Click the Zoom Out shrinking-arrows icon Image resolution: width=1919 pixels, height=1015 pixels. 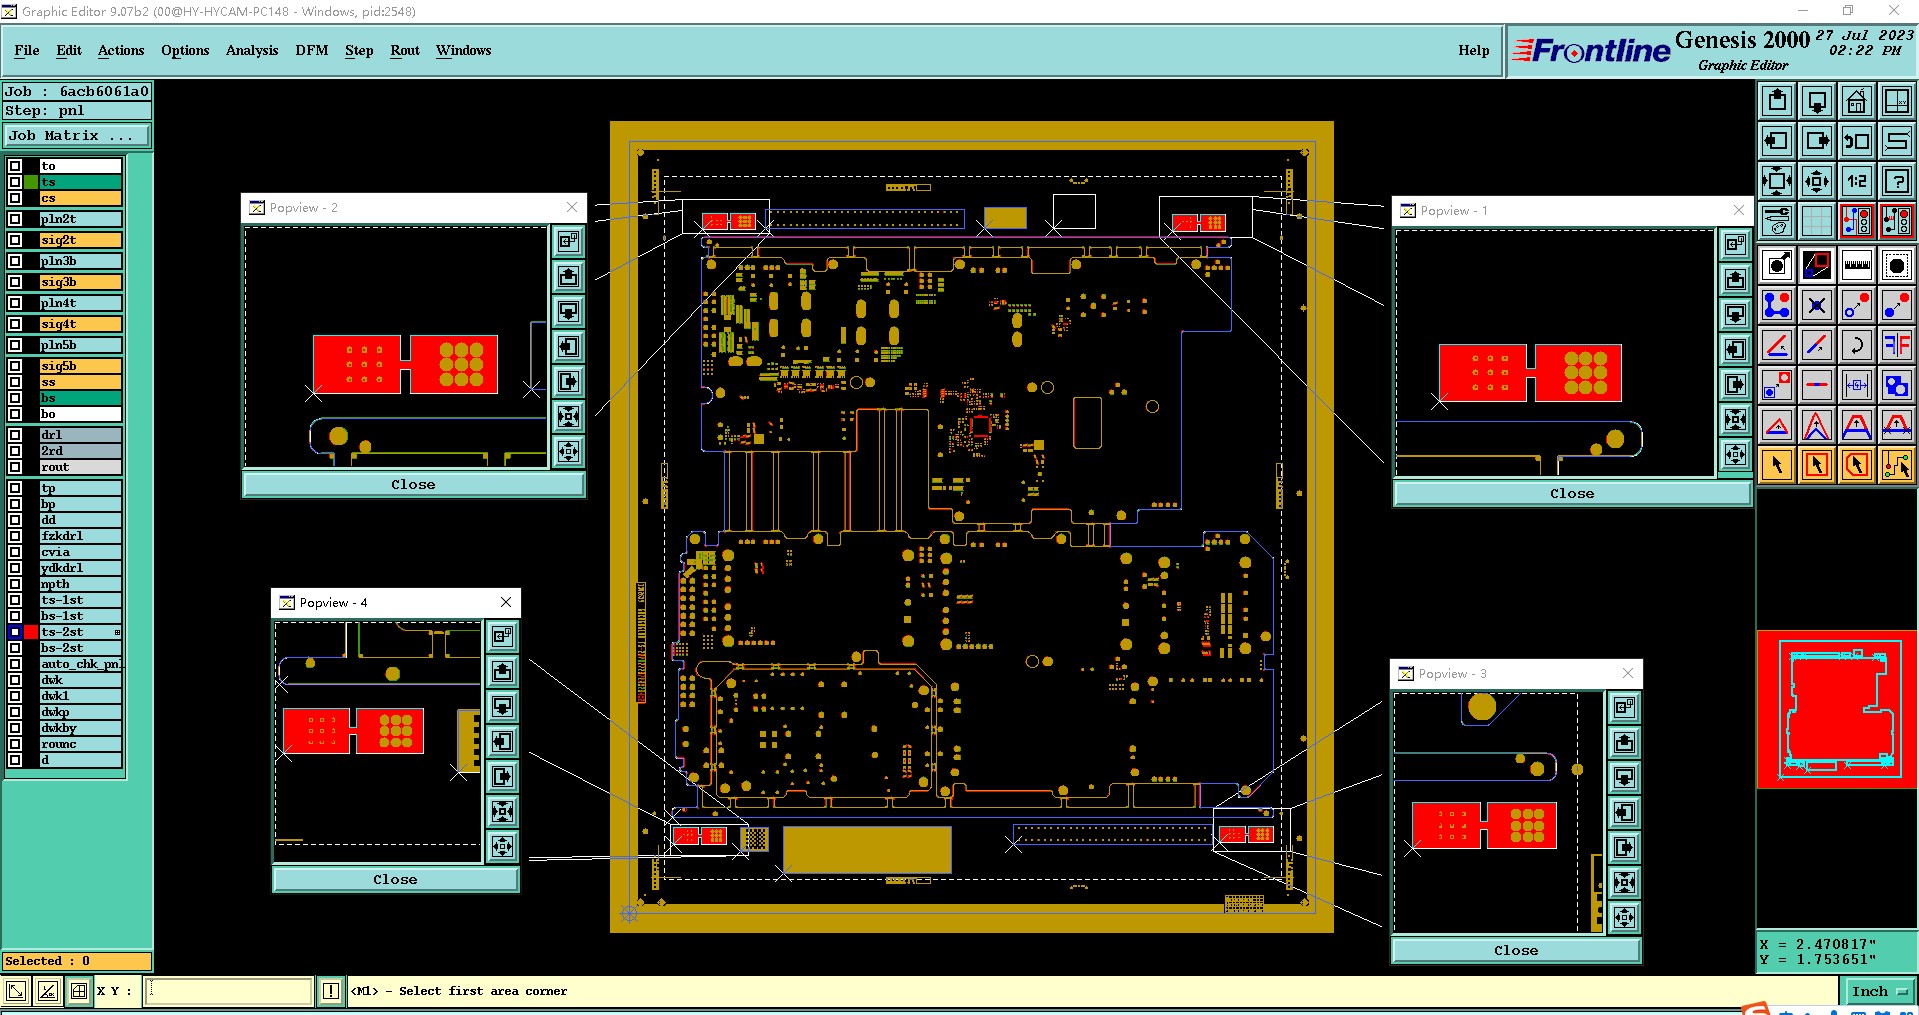1817,181
